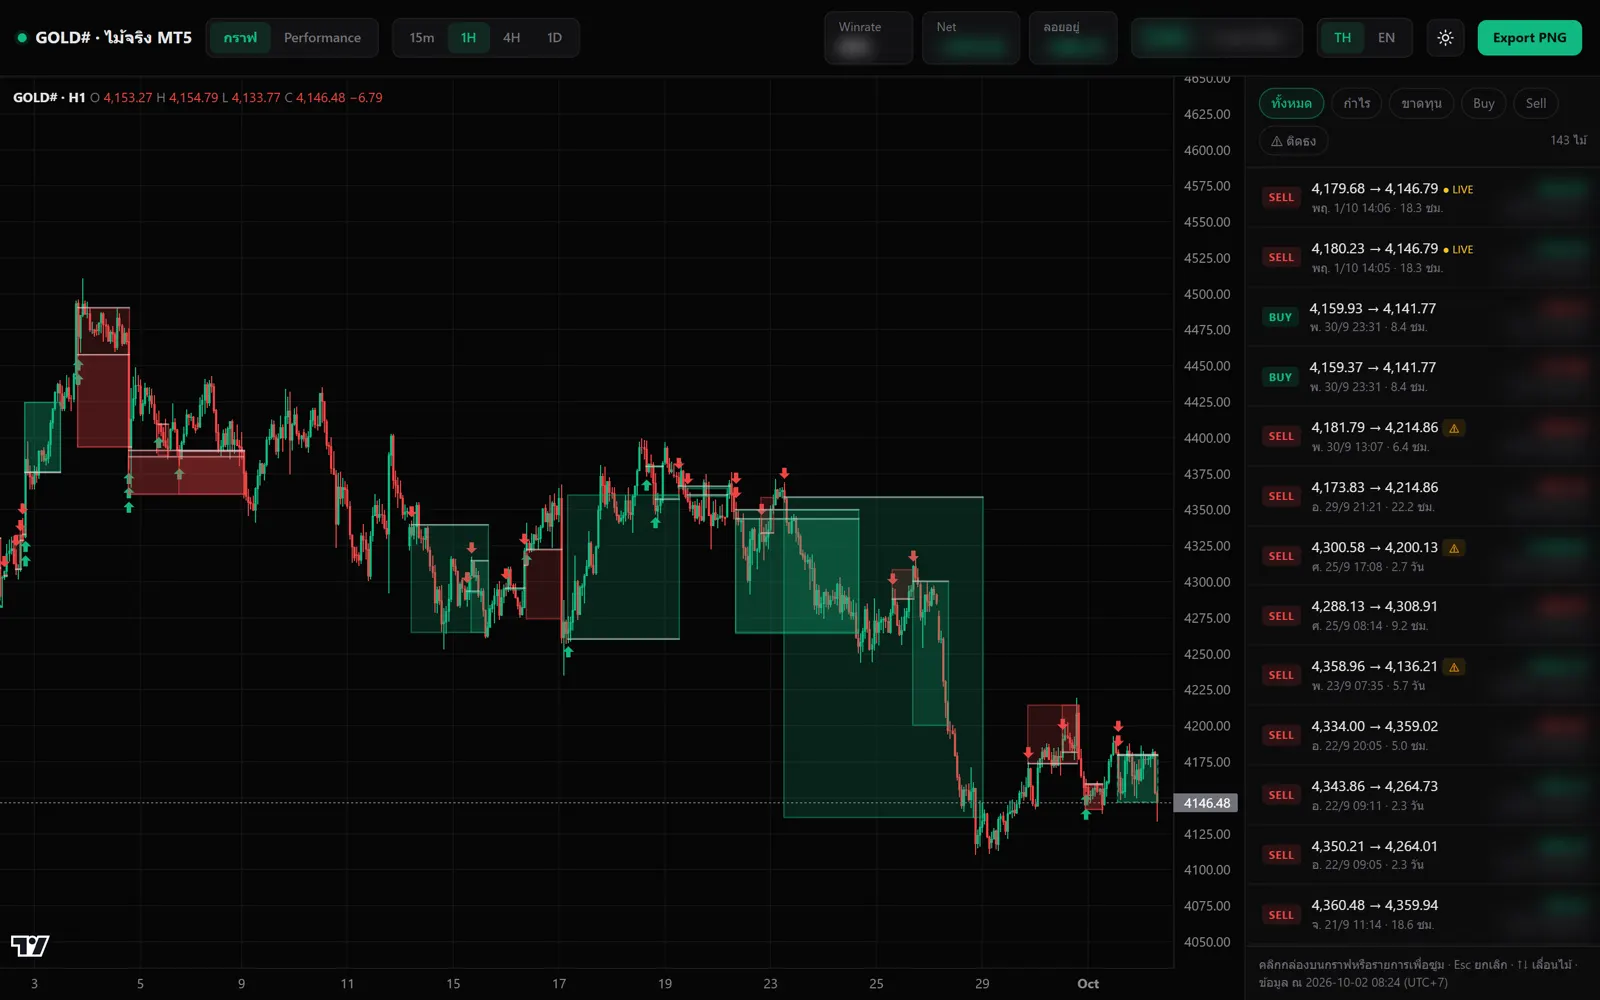Click the Net stat card
The image size is (1600, 1000).
pos(971,38)
